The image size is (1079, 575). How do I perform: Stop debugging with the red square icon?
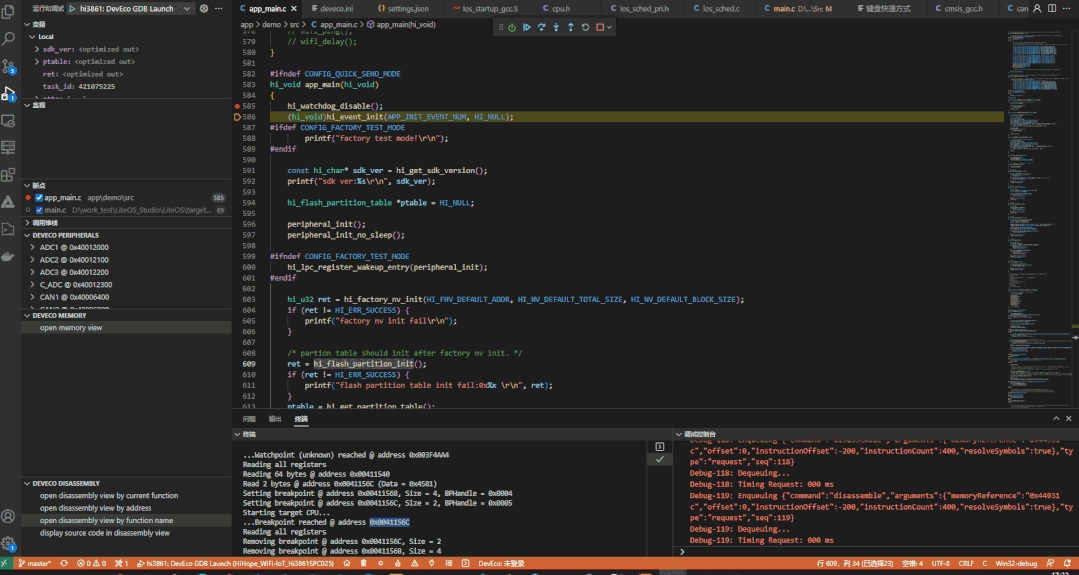[x=599, y=27]
